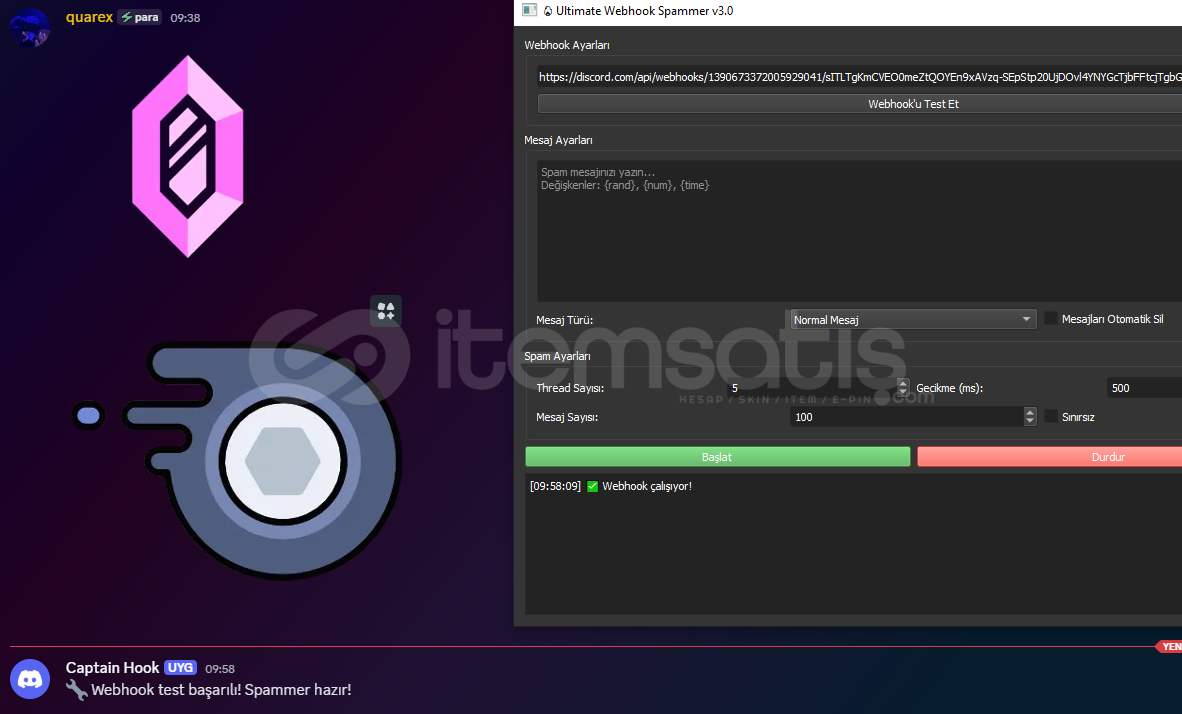Click the 09:38 timestamp on quarex's message
Screen dimensions: 1182x714
[x=185, y=18]
